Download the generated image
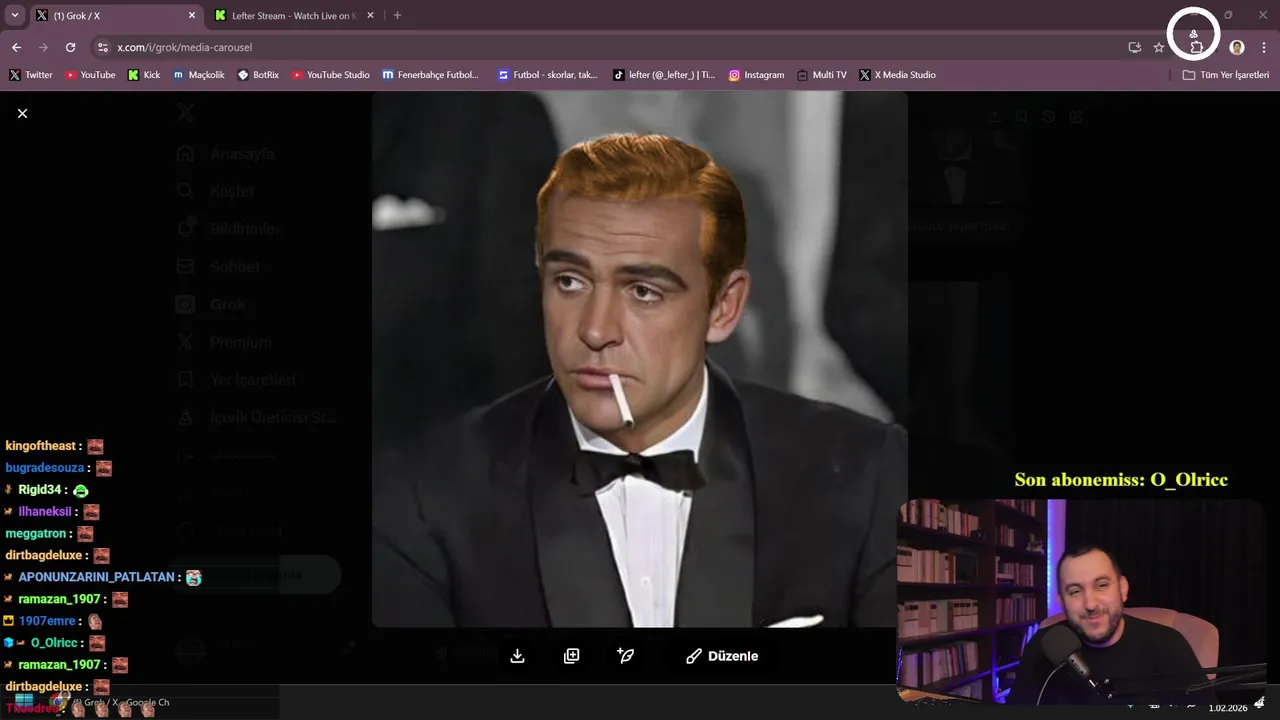This screenshot has height=720, width=1280. (x=517, y=656)
